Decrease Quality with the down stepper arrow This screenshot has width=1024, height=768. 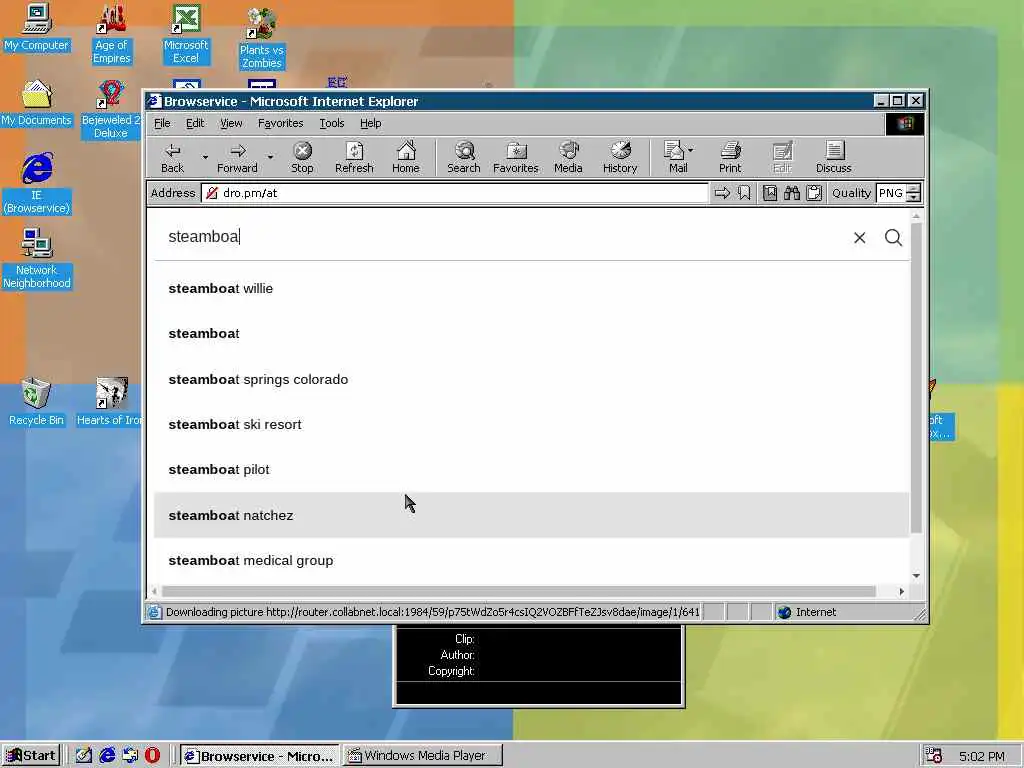click(914, 197)
